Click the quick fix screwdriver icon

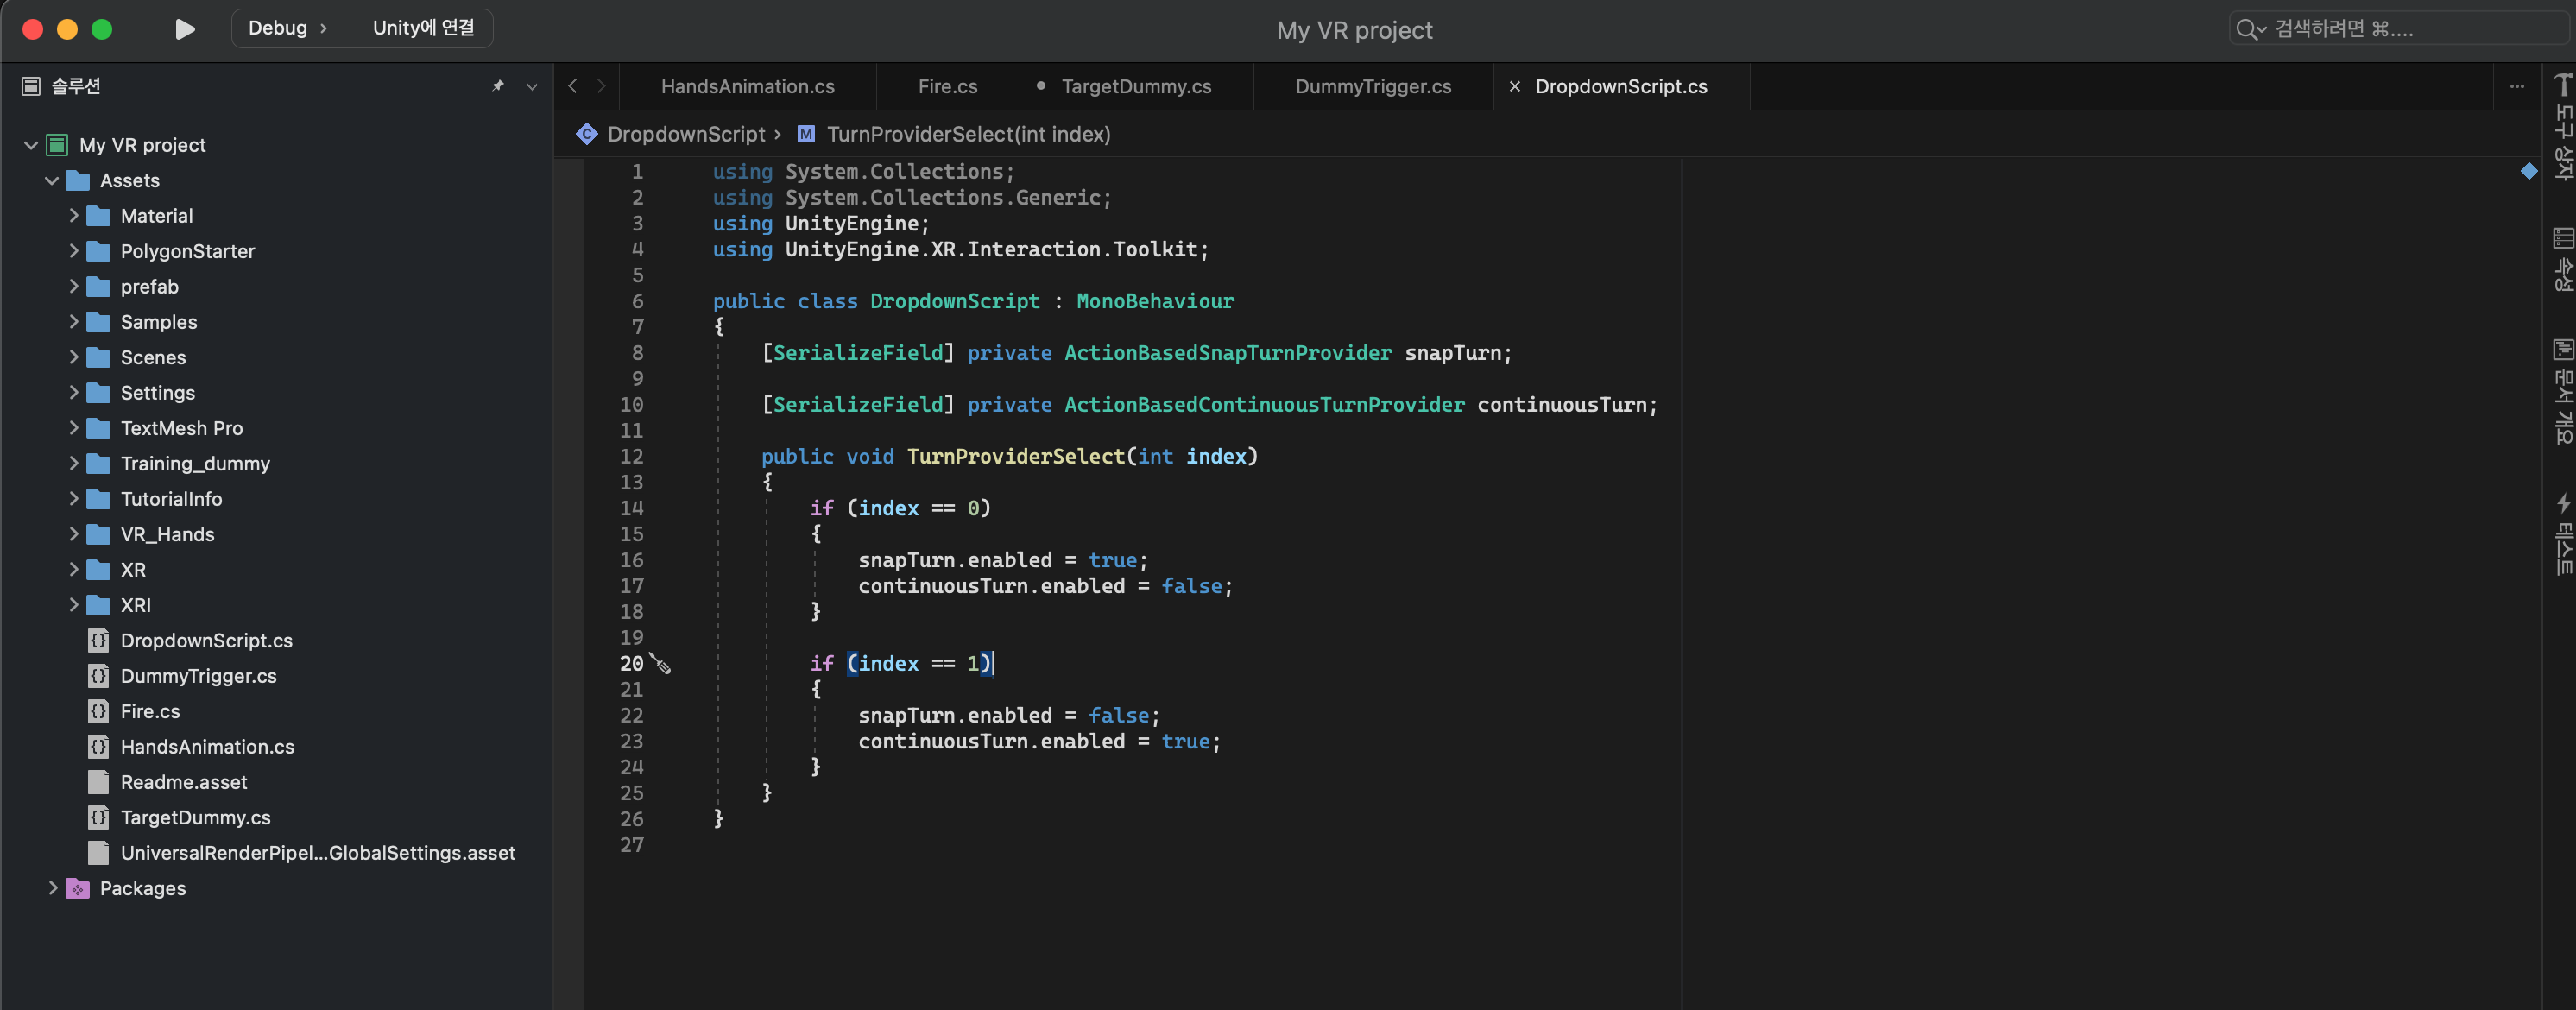pos(660,663)
